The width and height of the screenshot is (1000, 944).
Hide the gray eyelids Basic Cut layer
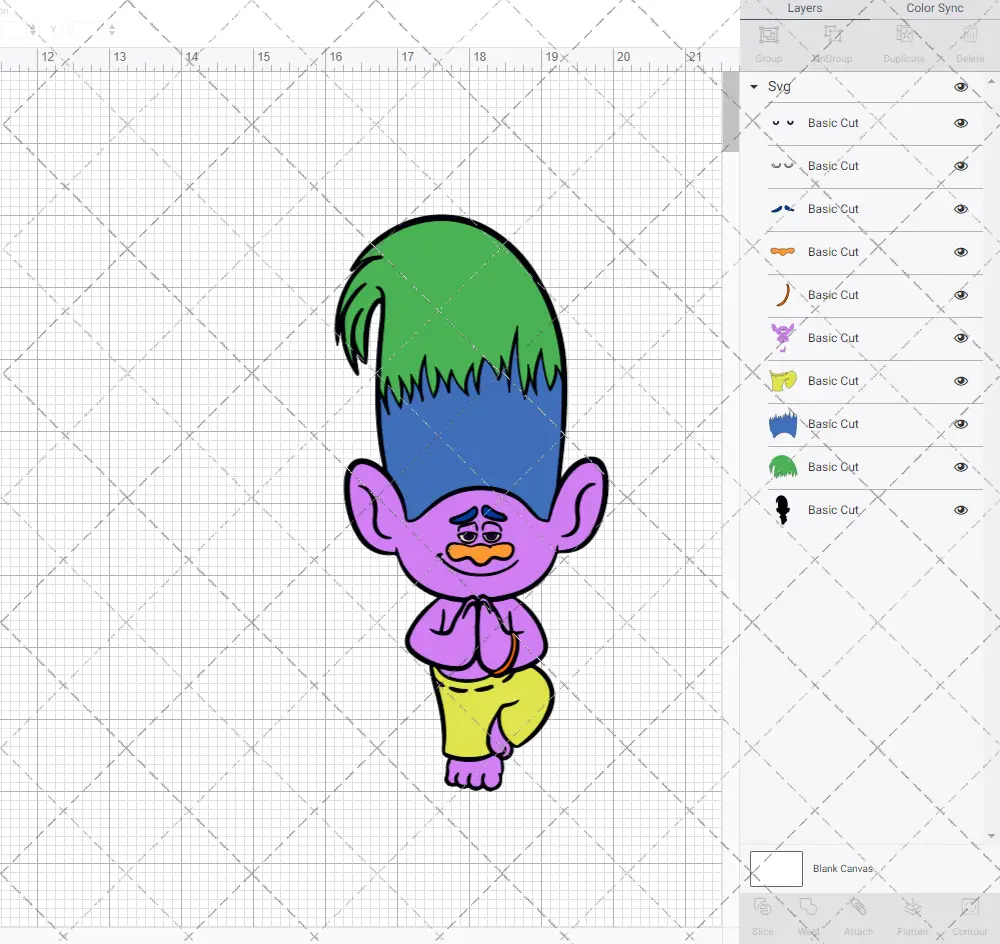(960, 166)
